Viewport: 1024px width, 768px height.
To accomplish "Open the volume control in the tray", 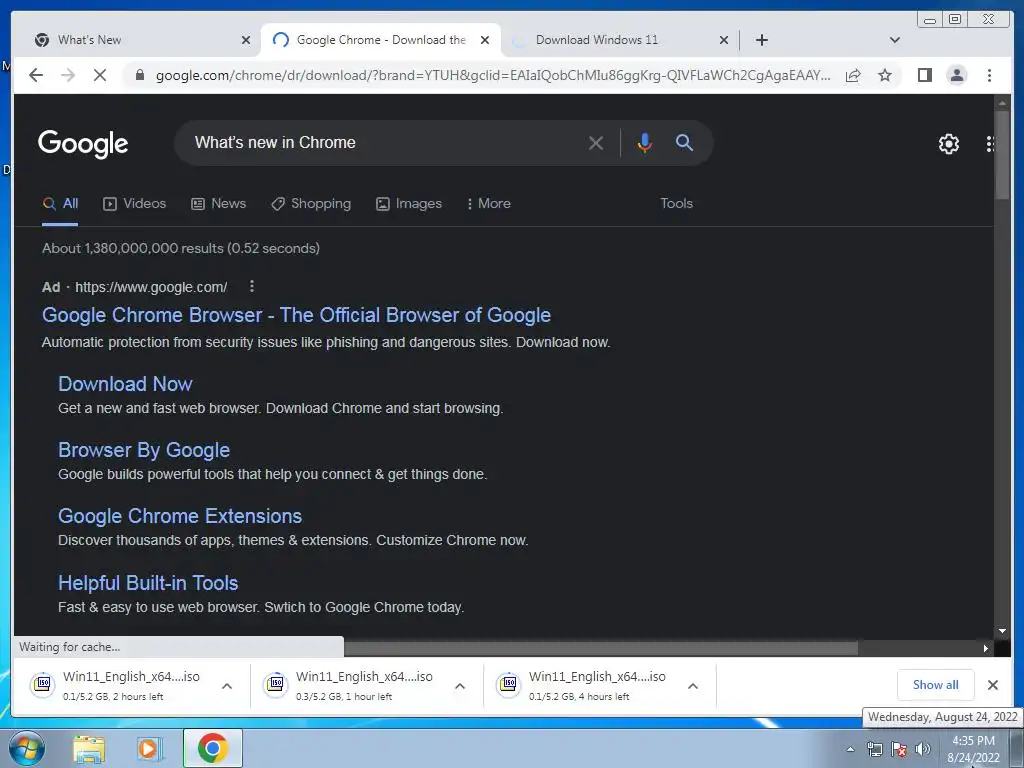I will tap(923, 749).
